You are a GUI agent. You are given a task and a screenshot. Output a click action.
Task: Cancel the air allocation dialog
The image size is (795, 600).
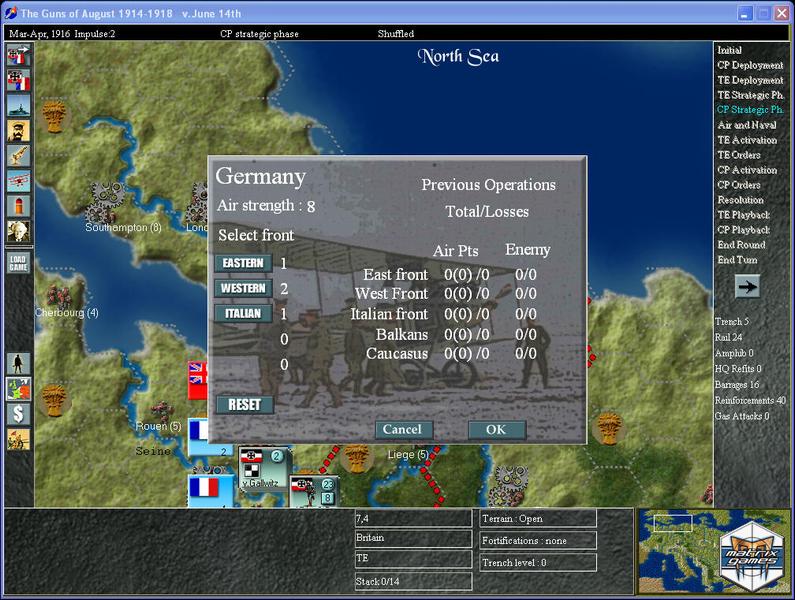[404, 429]
